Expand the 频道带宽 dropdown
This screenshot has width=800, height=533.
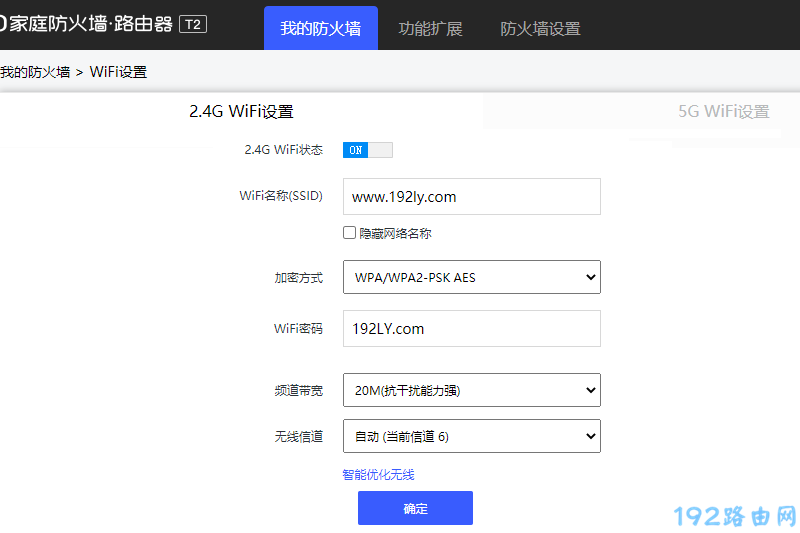point(471,390)
